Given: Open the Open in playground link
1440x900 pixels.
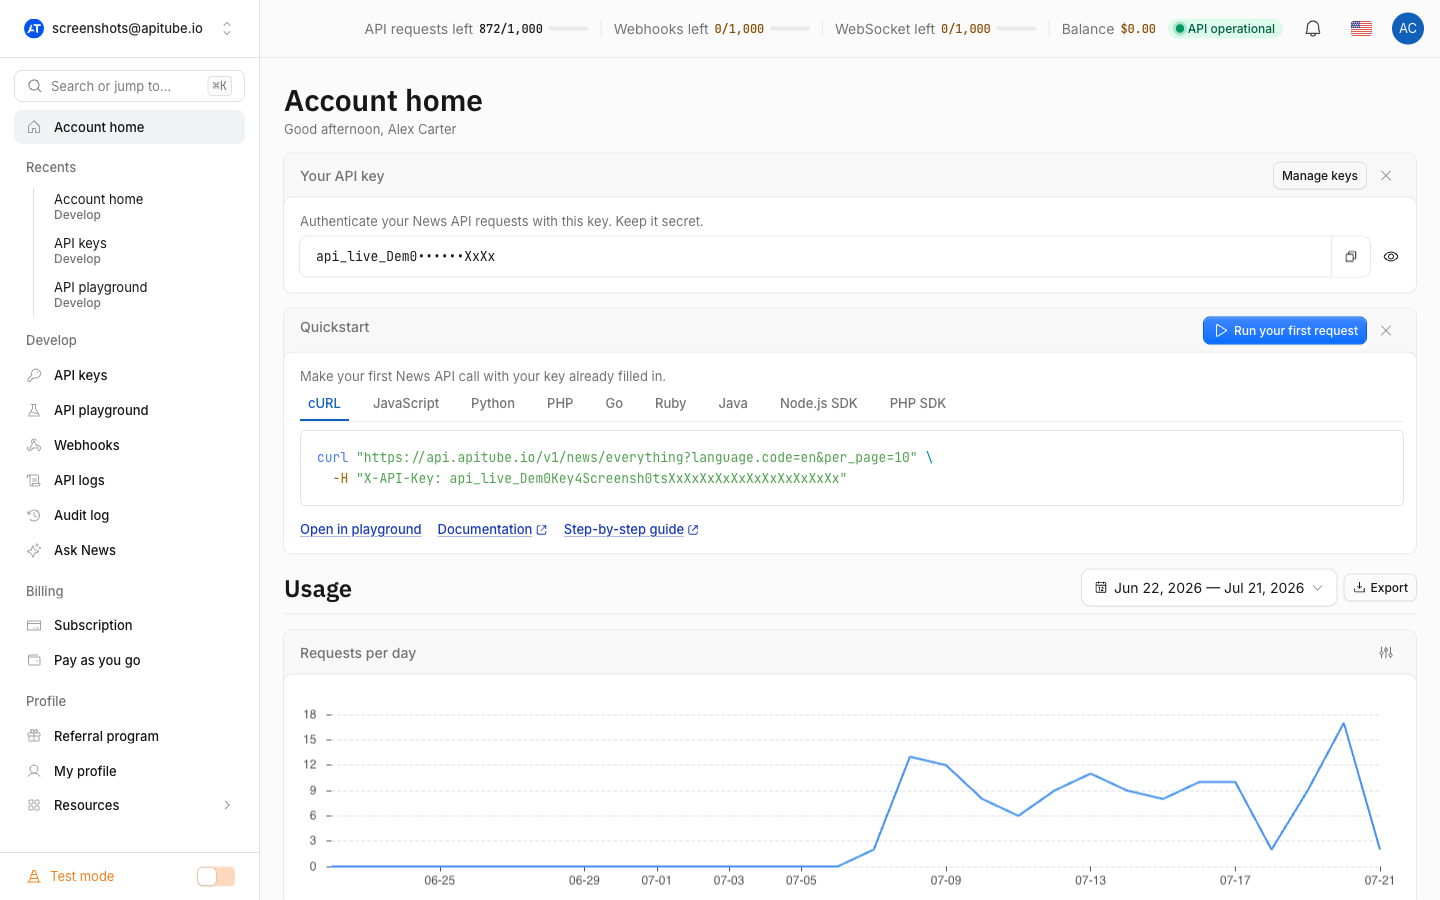Looking at the screenshot, I should coord(361,530).
